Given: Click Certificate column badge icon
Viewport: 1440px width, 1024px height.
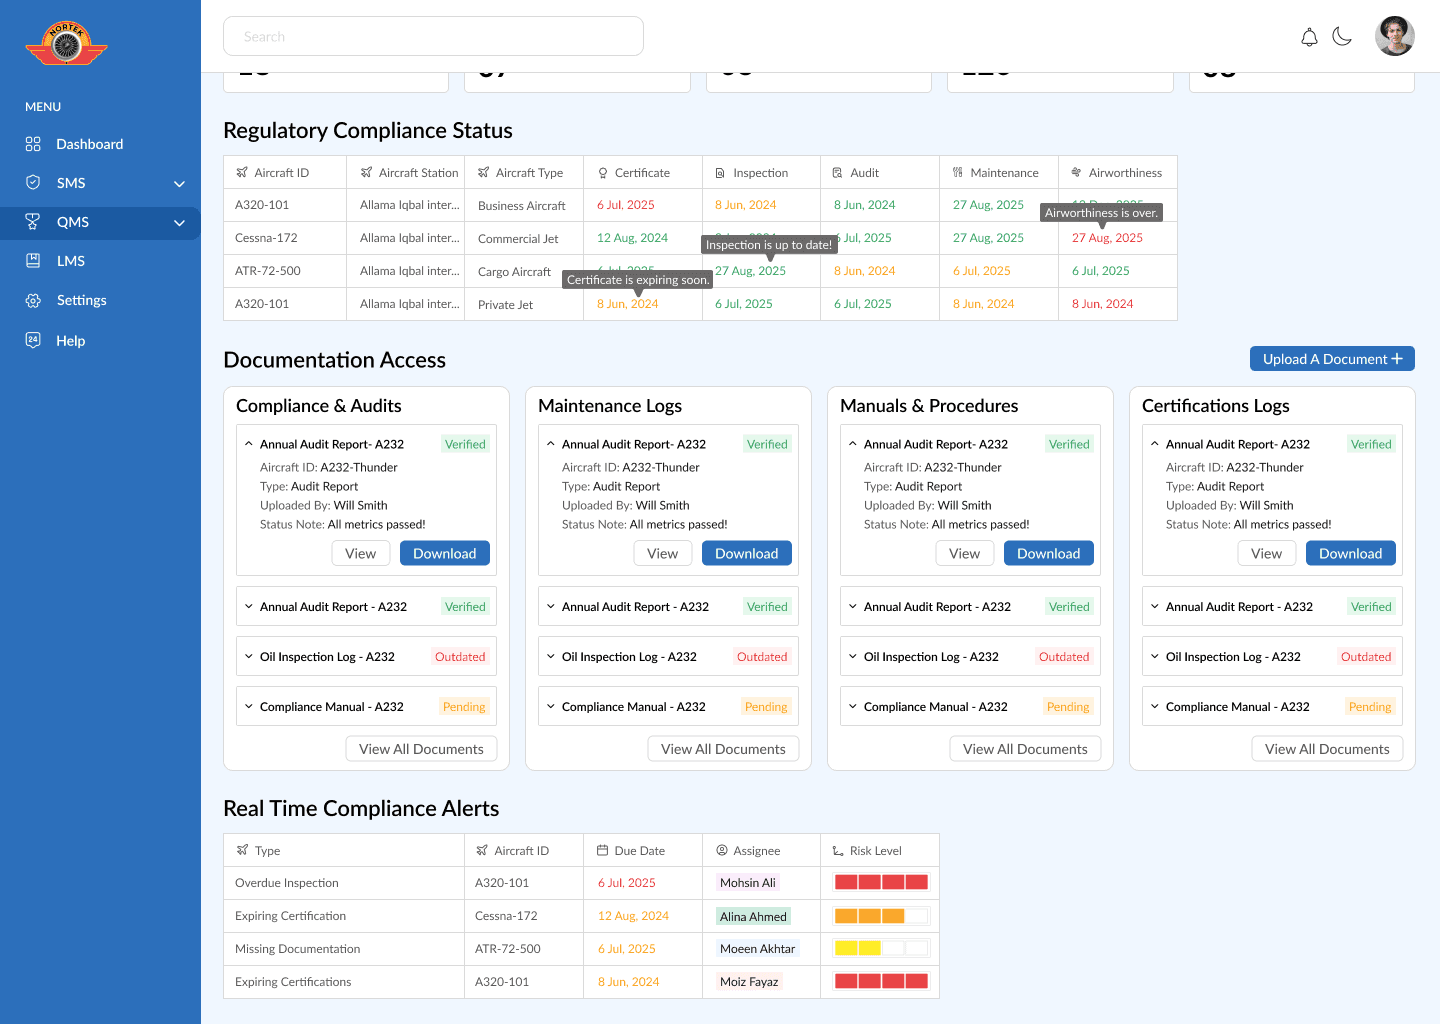Looking at the screenshot, I should point(603,173).
